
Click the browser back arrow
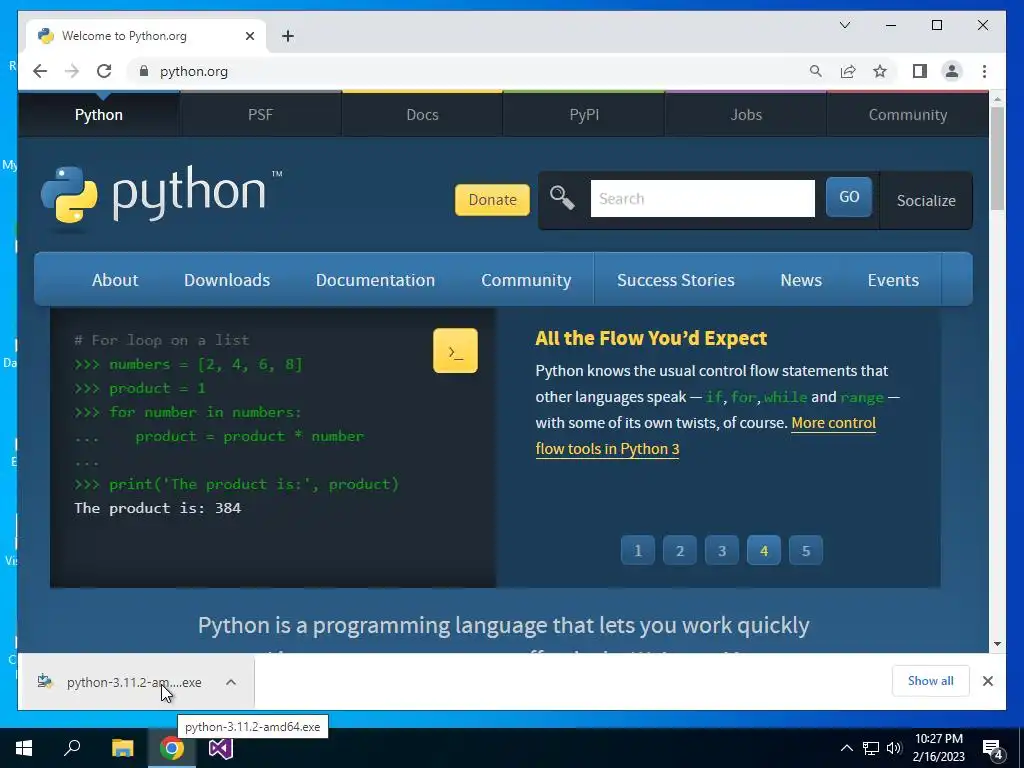[40, 71]
